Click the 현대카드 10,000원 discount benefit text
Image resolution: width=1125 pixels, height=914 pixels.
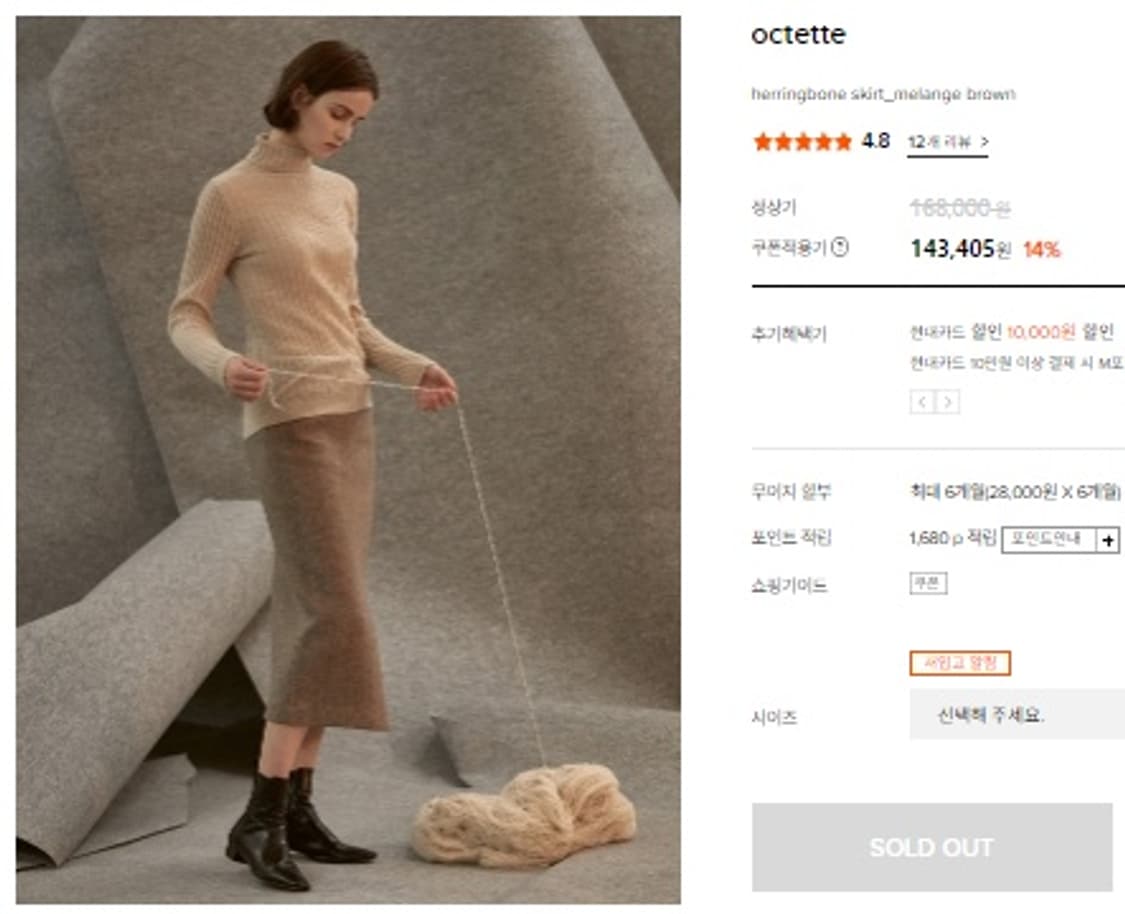[1010, 333]
